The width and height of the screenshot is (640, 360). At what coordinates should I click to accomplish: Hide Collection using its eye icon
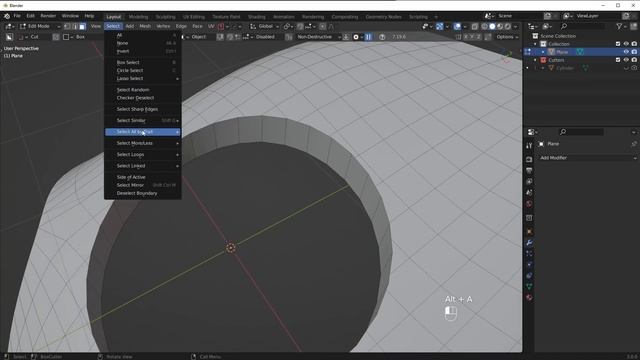626,44
